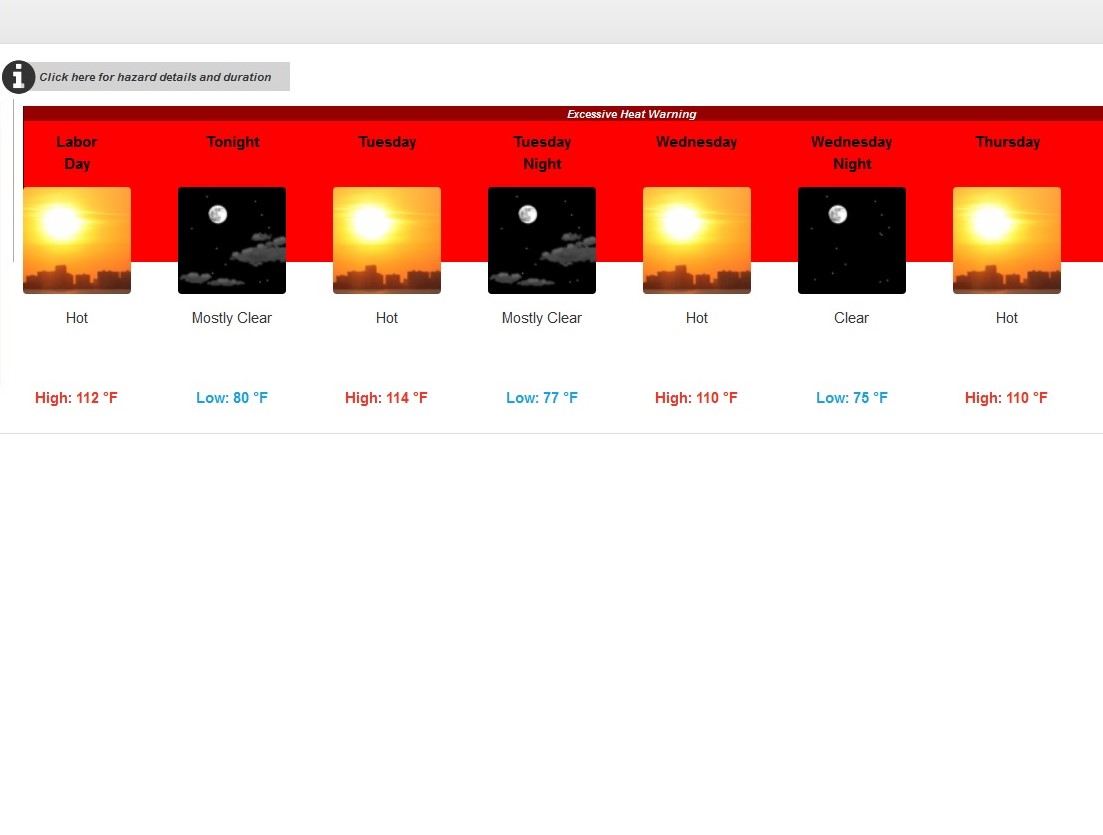Click Wednesday's hot sun forecast icon
Image resolution: width=1103 pixels, height=835 pixels.
697,240
